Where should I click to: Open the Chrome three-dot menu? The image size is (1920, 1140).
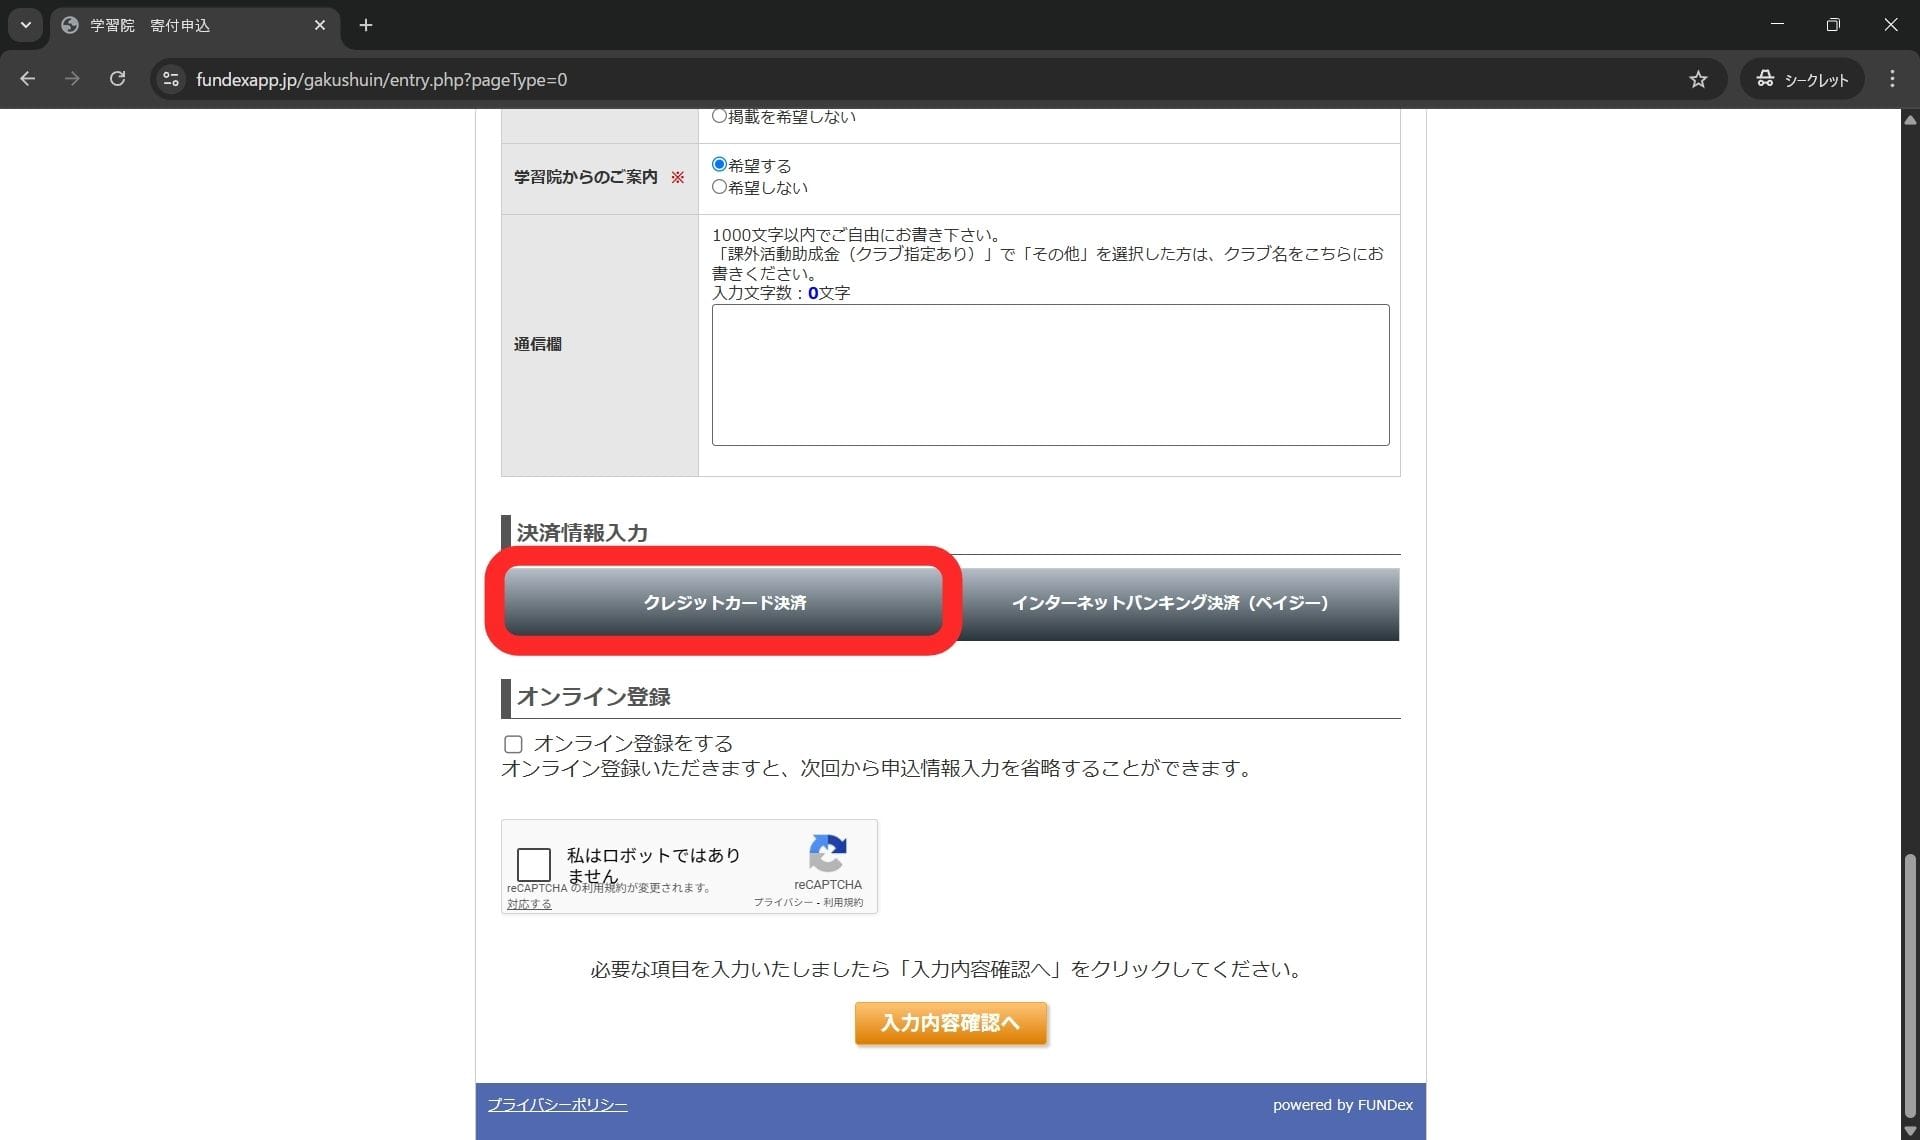pyautogui.click(x=1892, y=79)
